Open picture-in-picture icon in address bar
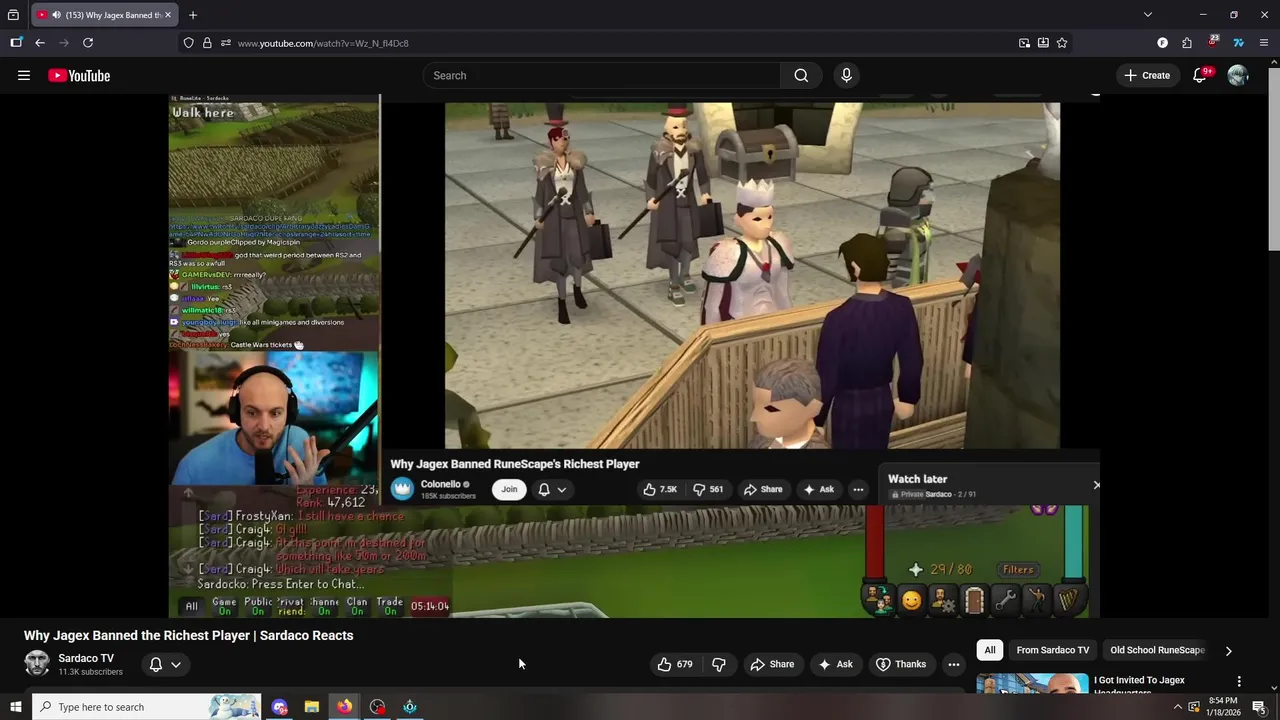The width and height of the screenshot is (1280, 720). click(1024, 43)
